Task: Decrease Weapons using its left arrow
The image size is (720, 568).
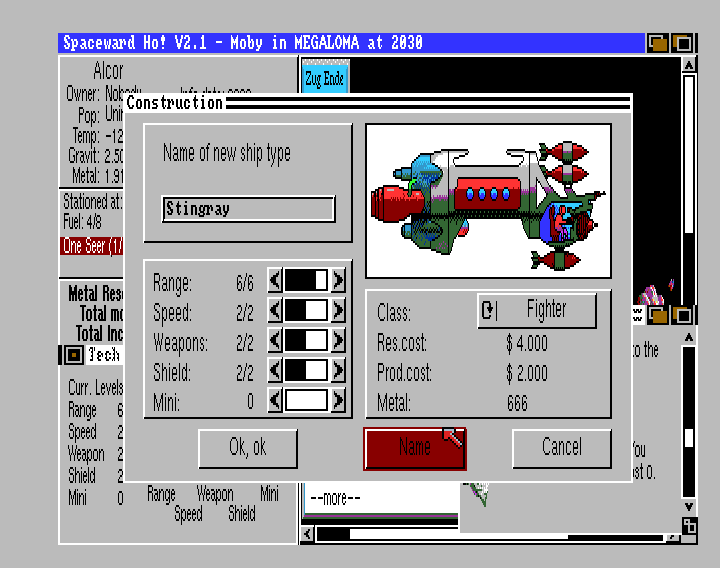Action: [x=275, y=341]
